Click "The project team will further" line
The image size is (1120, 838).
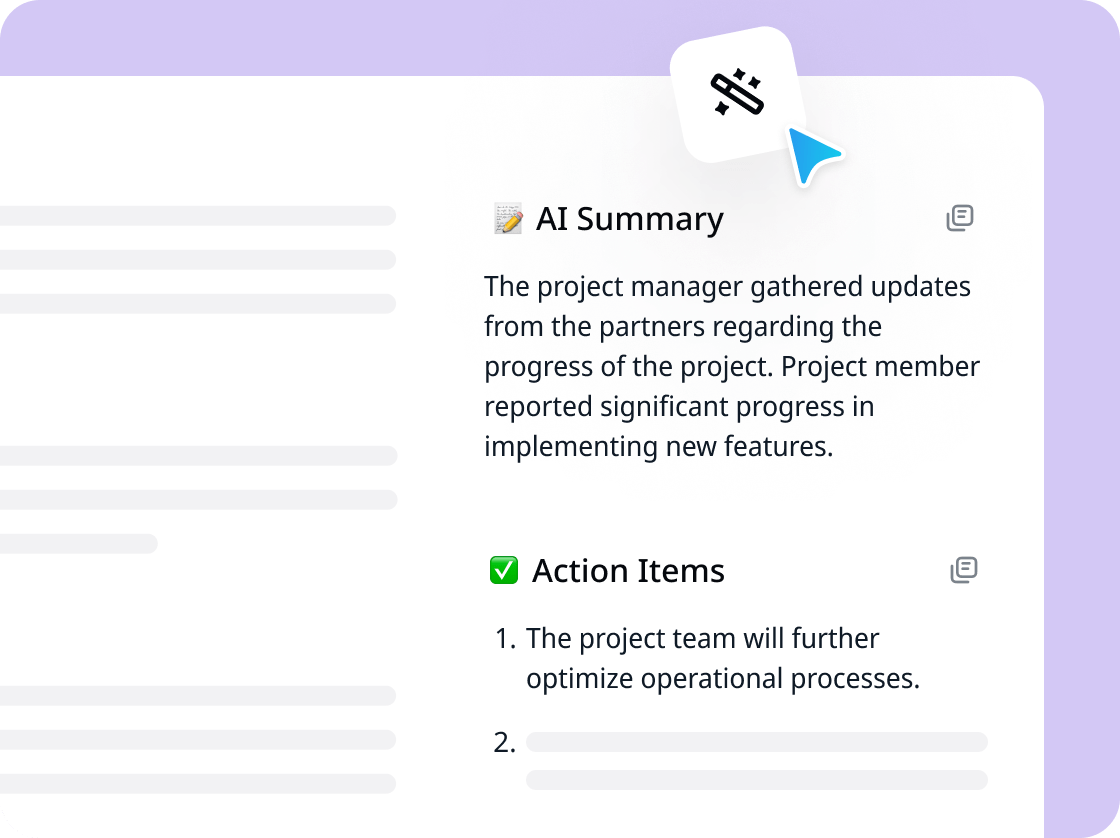tap(702, 638)
